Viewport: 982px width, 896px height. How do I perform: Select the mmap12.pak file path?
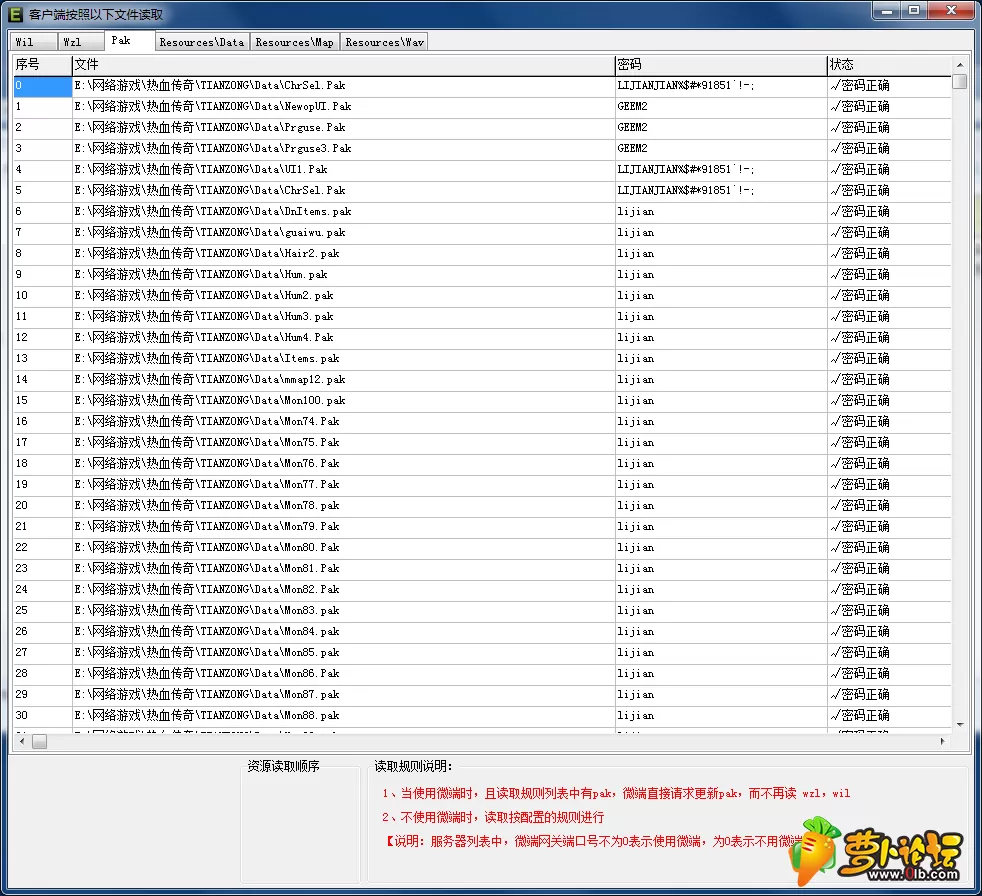(x=210, y=379)
